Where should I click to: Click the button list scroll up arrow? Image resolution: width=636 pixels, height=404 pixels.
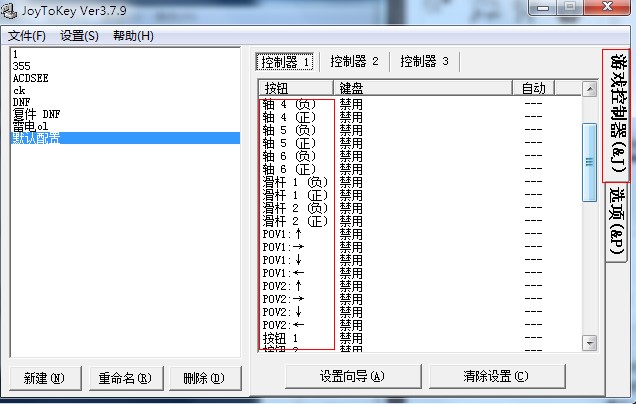click(x=589, y=89)
